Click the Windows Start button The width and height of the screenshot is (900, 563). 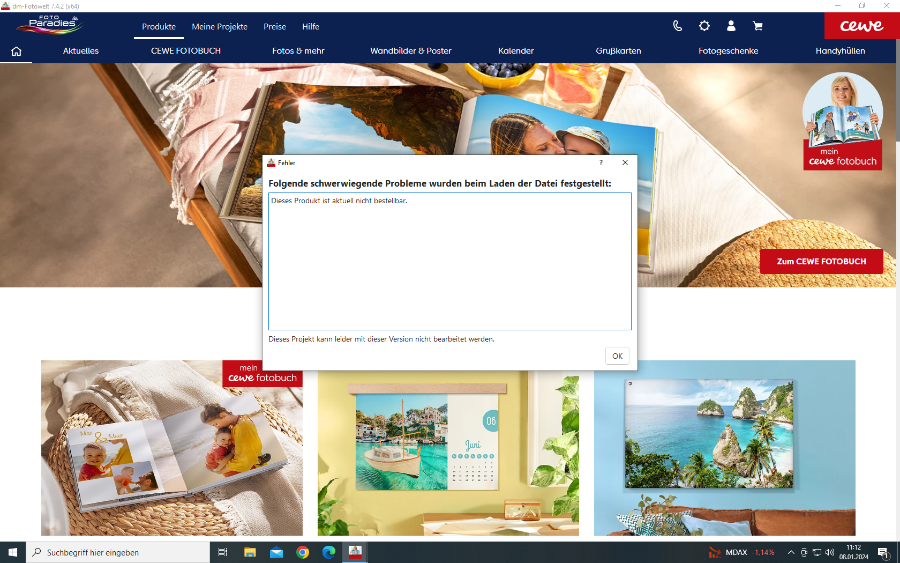13,552
